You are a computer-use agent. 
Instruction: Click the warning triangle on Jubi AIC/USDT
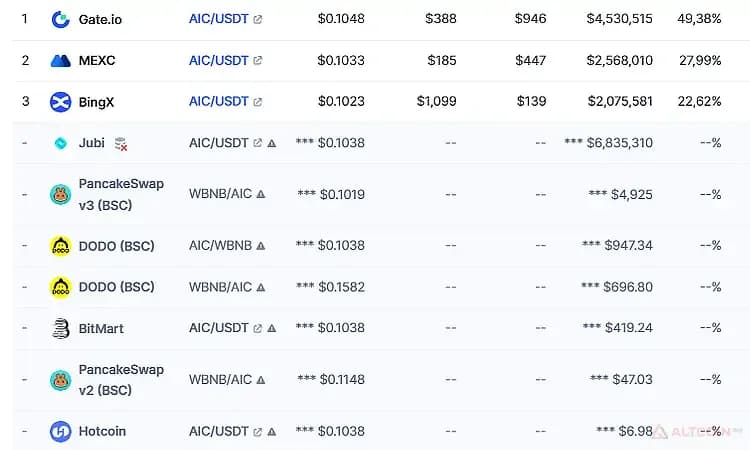click(x=272, y=143)
